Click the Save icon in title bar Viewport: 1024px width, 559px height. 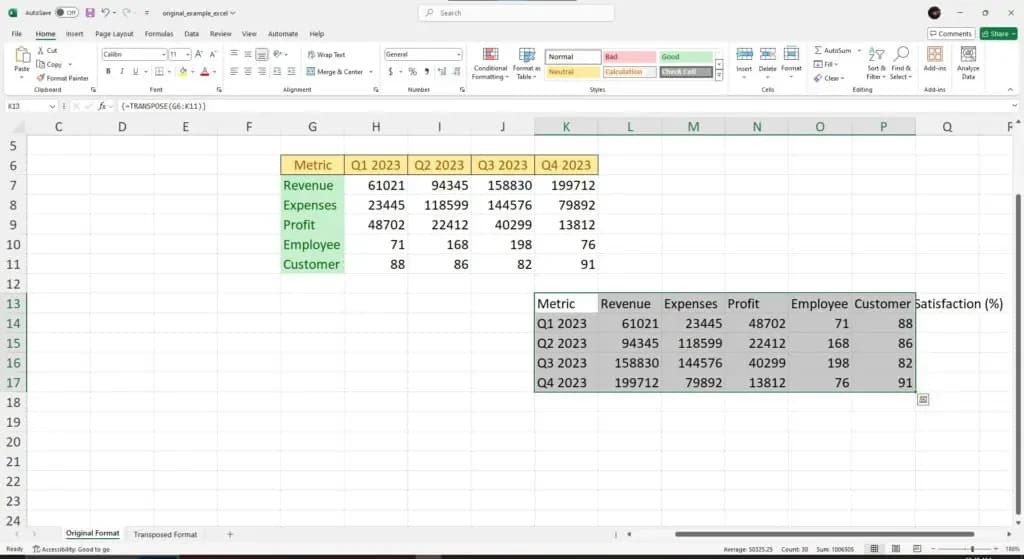click(90, 12)
